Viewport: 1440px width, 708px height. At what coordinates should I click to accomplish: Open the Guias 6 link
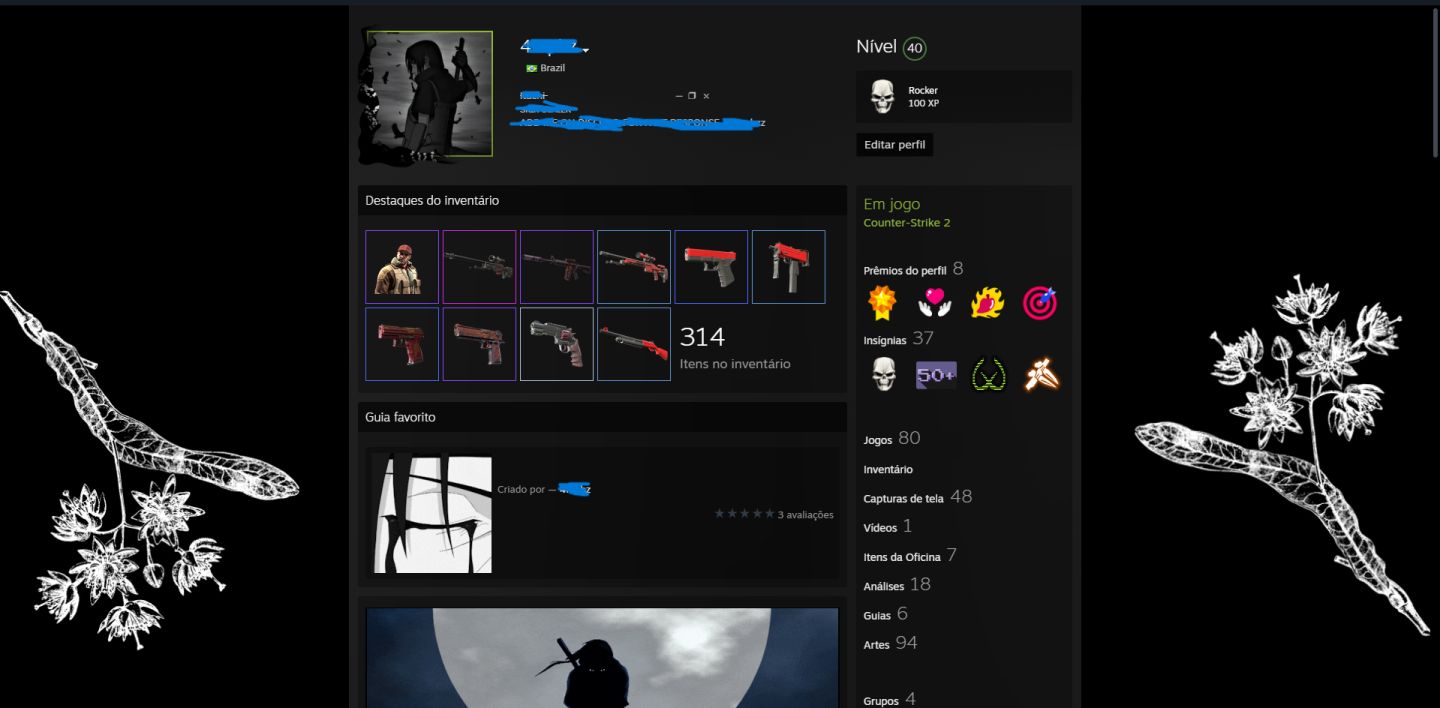[886, 614]
